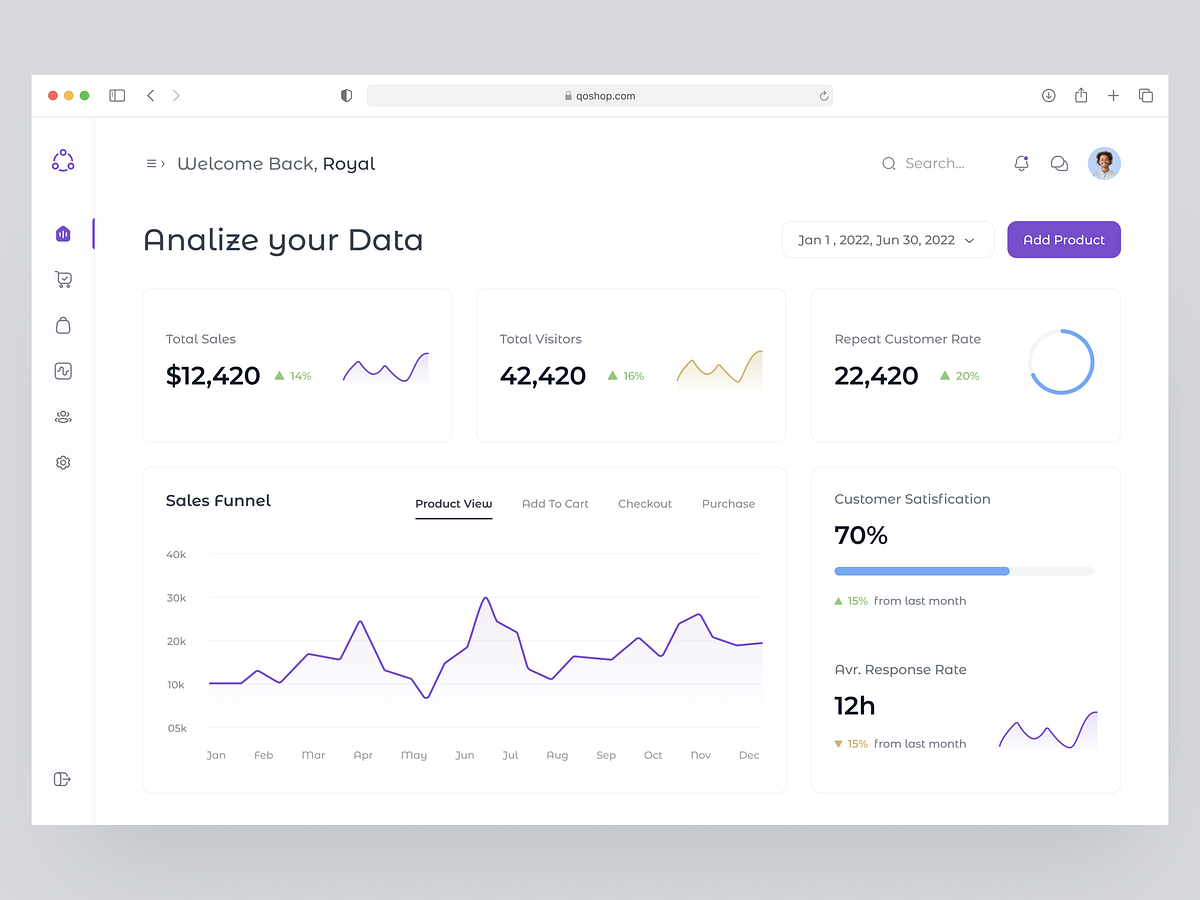
Task: Expand the Jan 1 - Jun 30 date range
Action: pyautogui.click(x=887, y=240)
